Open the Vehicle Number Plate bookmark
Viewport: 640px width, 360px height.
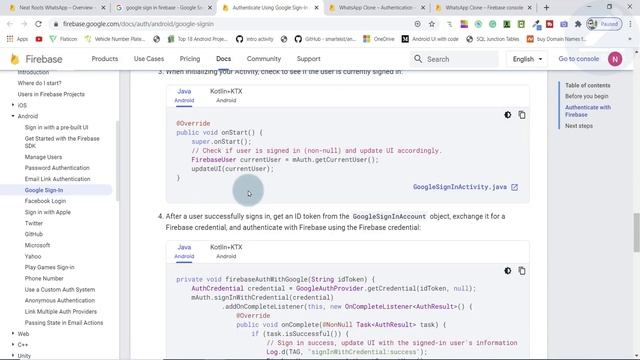point(115,39)
